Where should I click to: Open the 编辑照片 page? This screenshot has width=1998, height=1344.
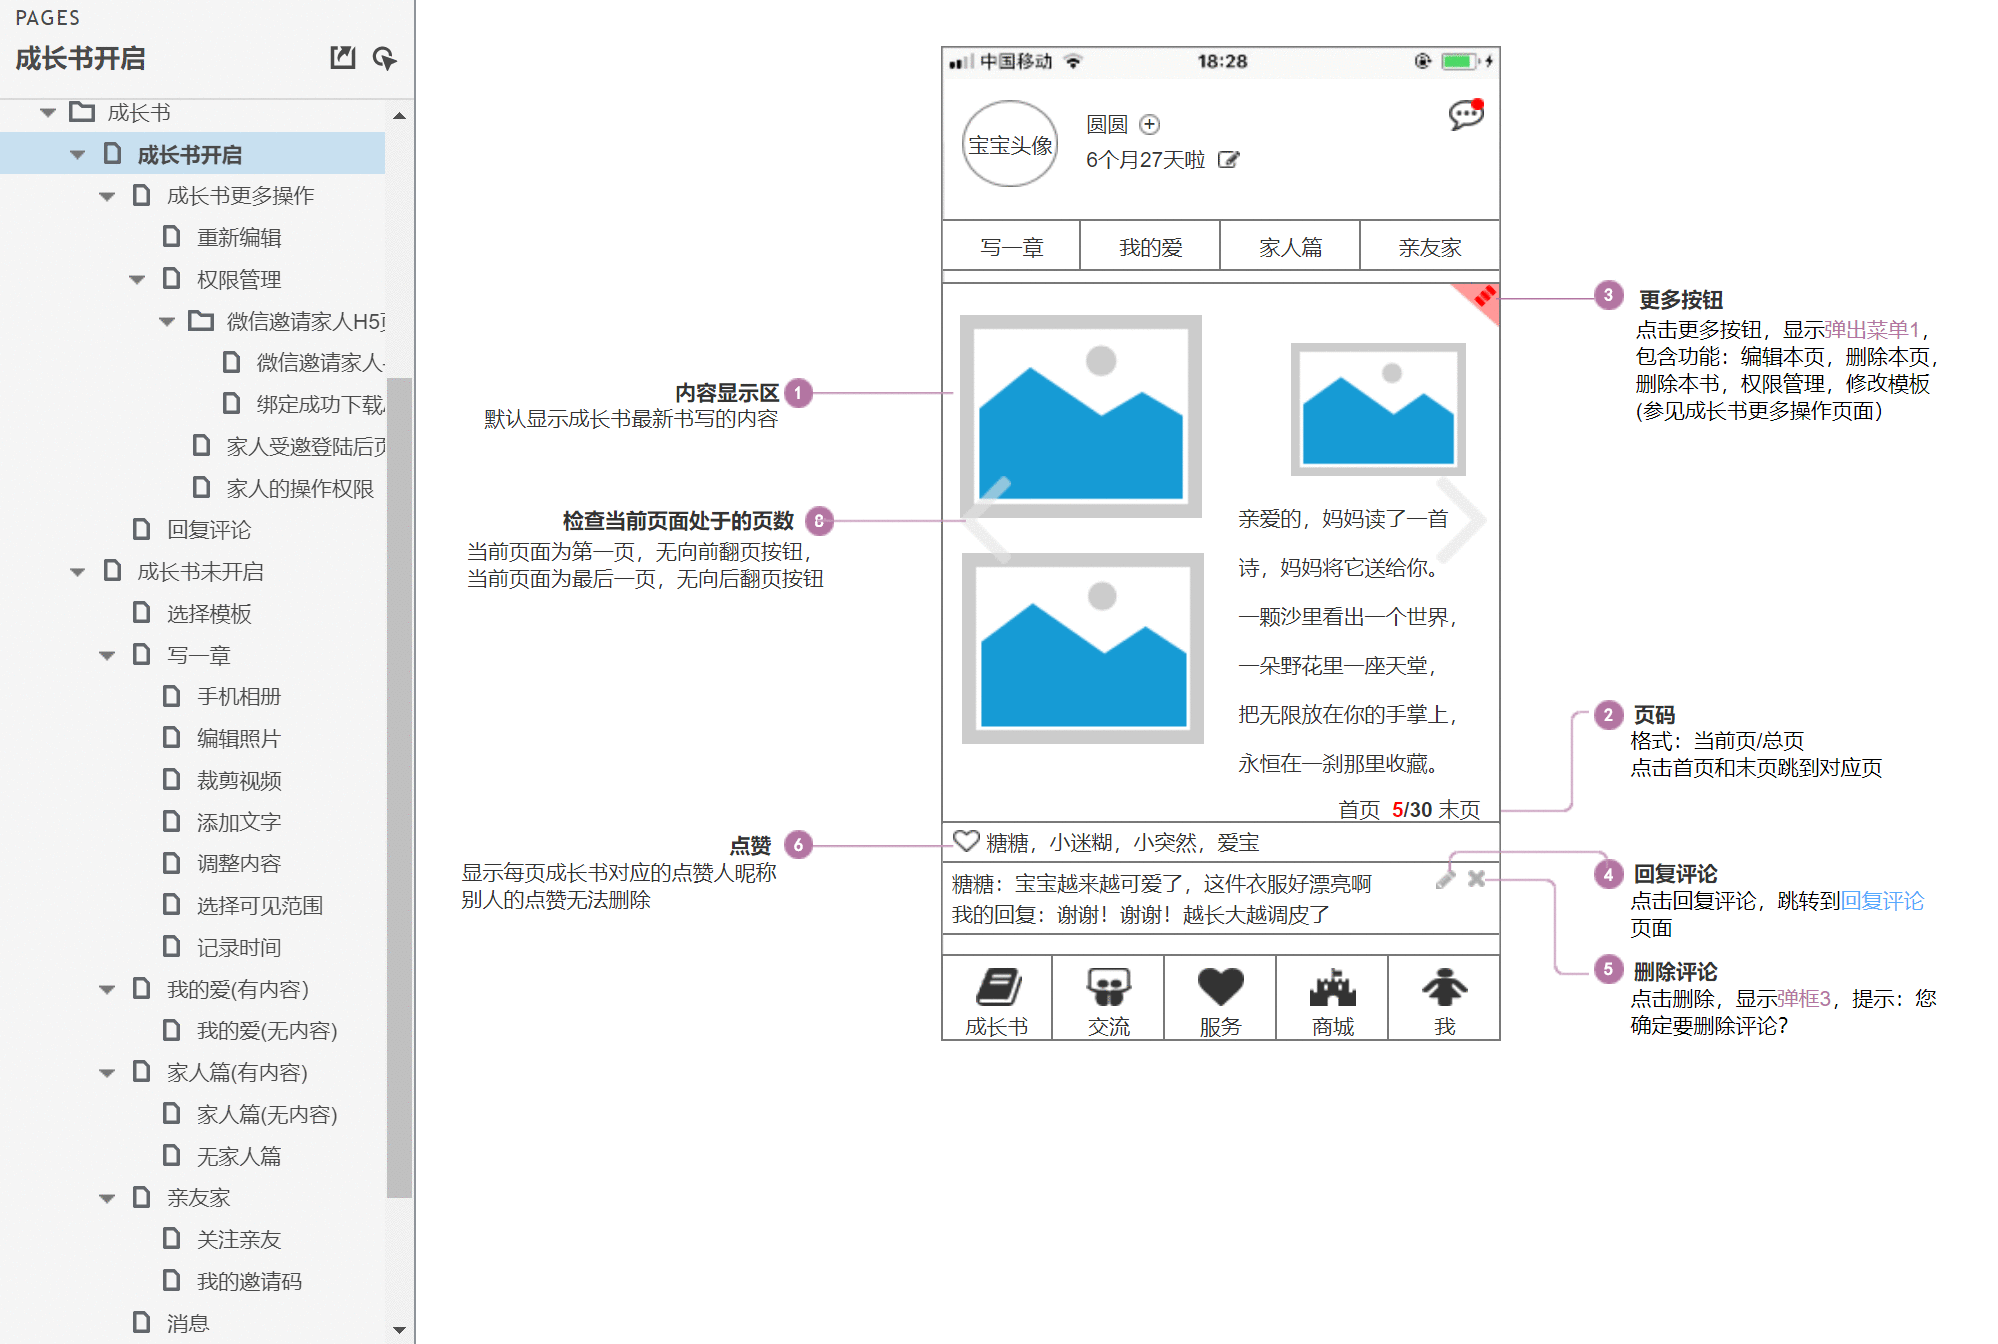pos(239,739)
